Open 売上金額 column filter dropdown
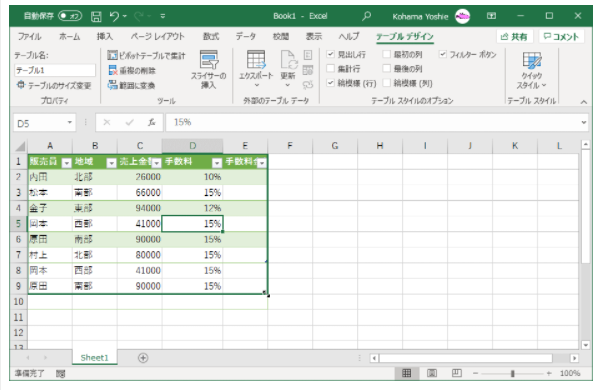Screen dimensions: 599x390 click(157, 163)
